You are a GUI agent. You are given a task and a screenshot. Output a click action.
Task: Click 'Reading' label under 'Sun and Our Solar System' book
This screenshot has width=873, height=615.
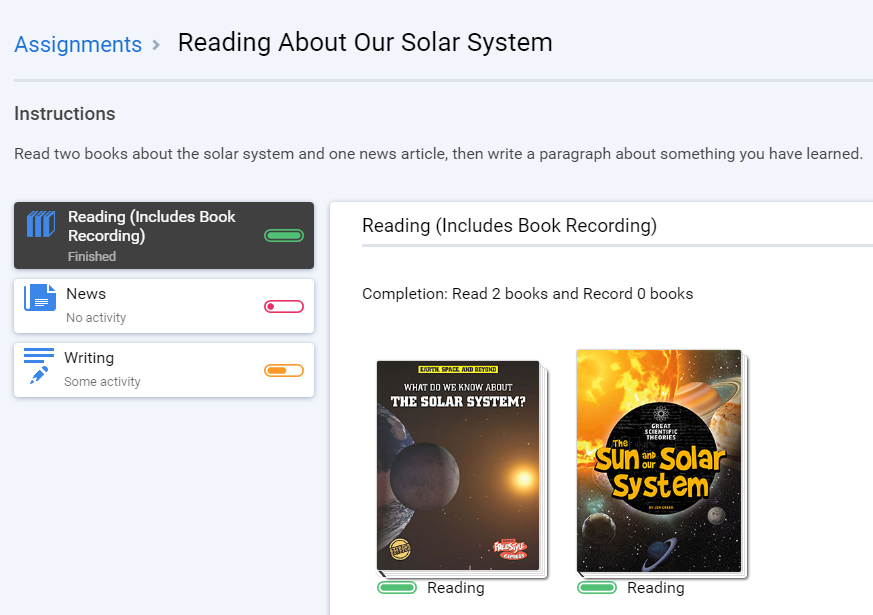(655, 588)
